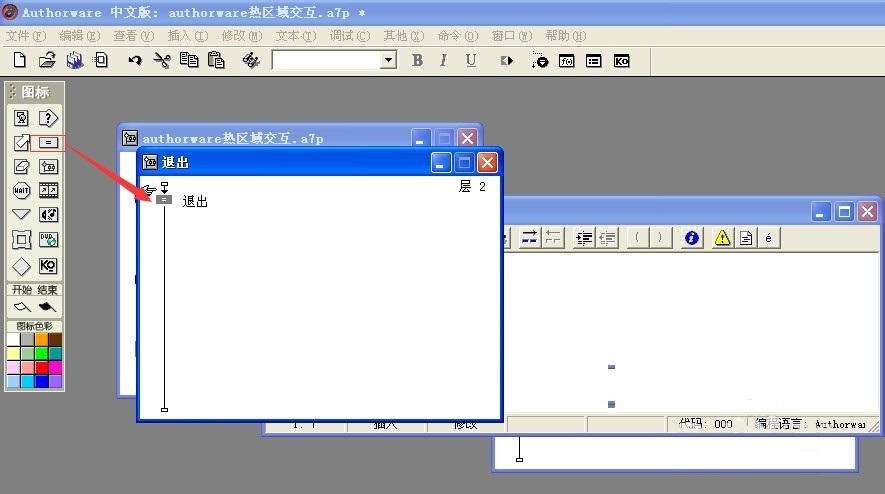Screen dimensions: 885x494
Task: Open a file using the toolbar folder icon
Action: click(47, 60)
